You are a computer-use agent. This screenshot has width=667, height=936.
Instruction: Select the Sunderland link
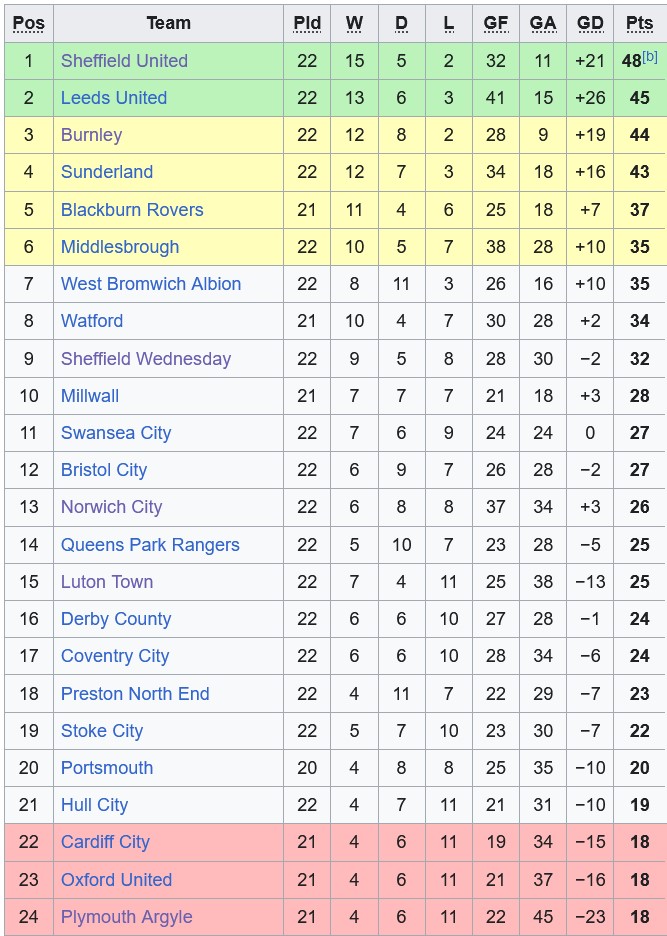[x=107, y=172]
